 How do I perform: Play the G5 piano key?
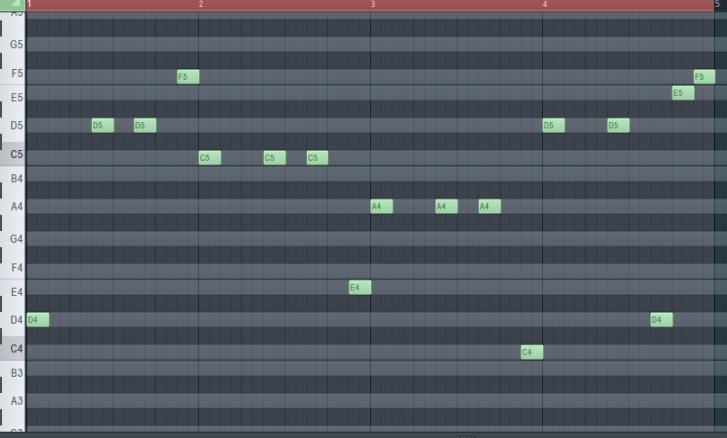(x=13, y=44)
